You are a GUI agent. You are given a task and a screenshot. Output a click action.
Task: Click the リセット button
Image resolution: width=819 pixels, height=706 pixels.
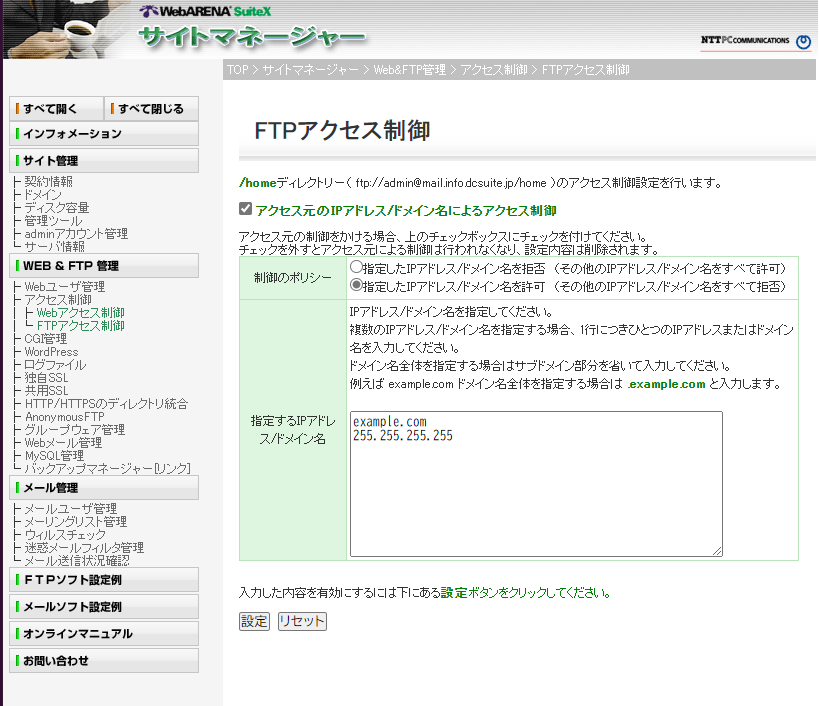(302, 621)
